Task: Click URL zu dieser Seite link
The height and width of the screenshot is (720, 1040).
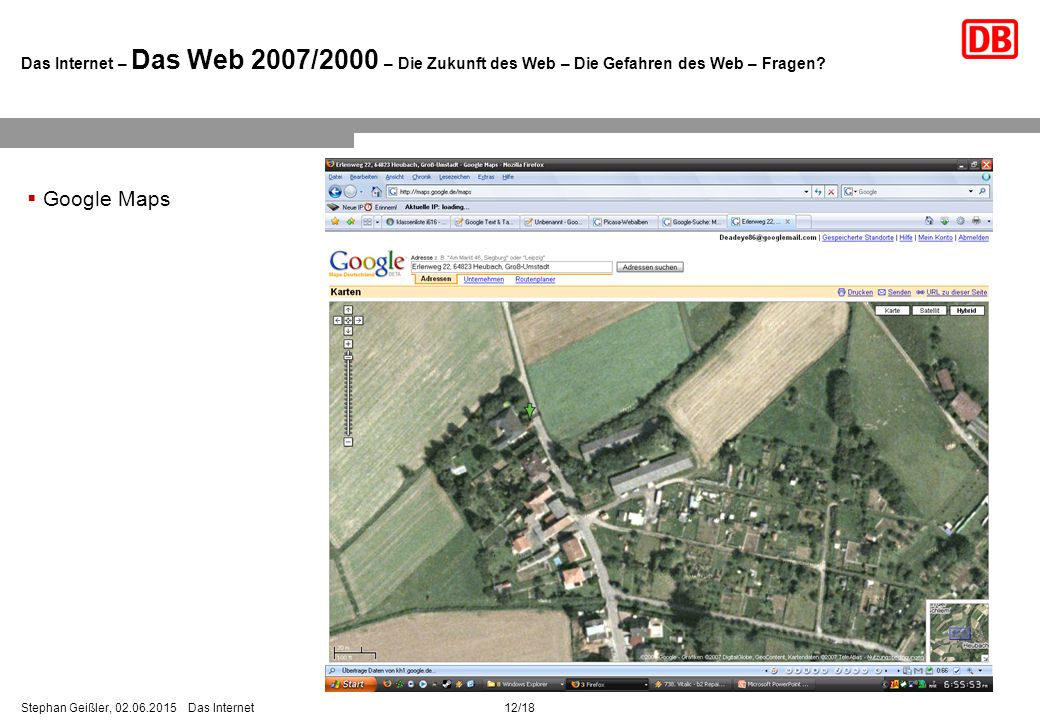Action: (956, 292)
